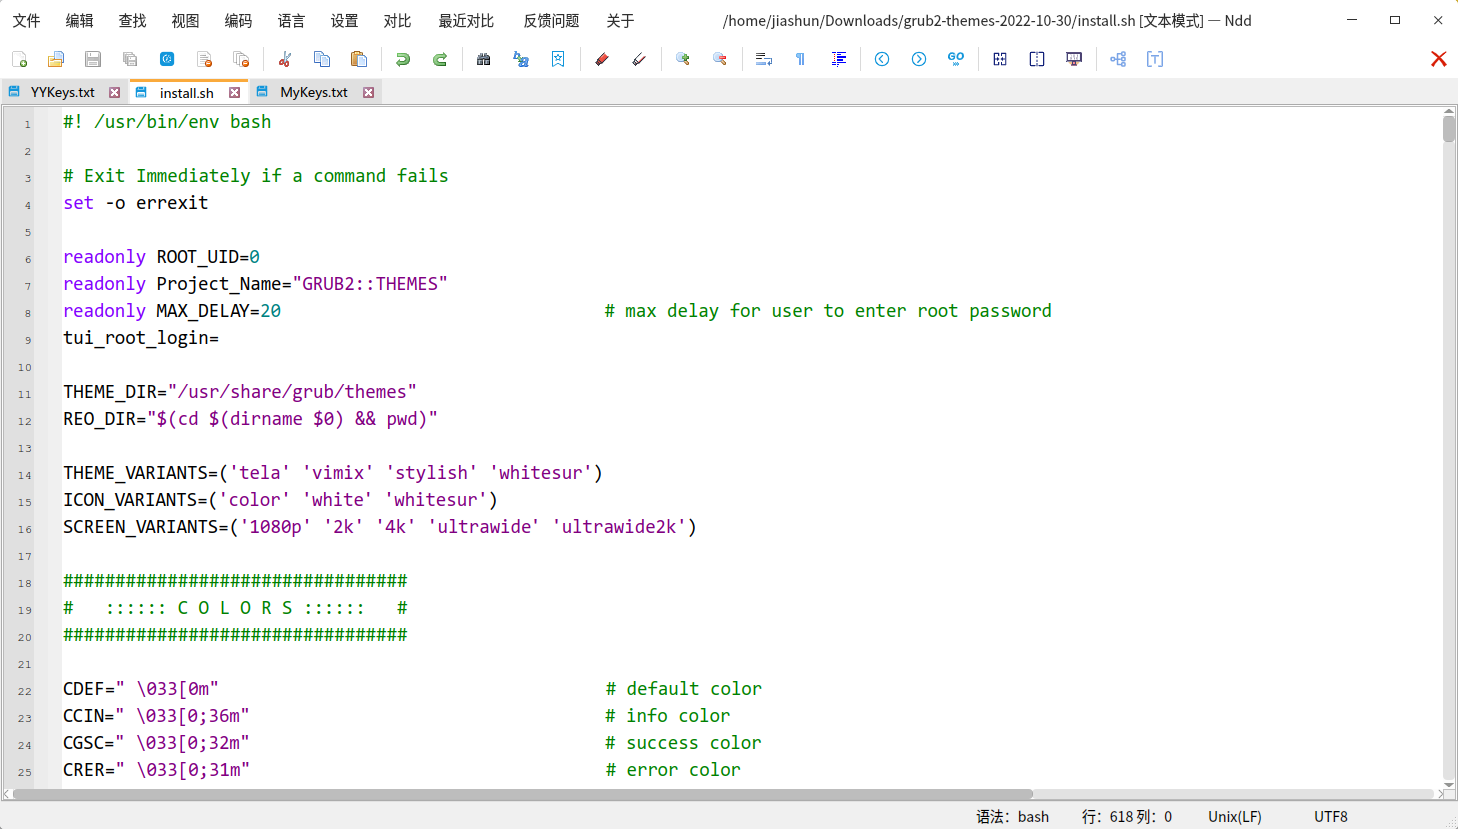The image size is (1458, 829).
Task: Click the horizontal scrollbar at the bottom
Action: coord(520,795)
